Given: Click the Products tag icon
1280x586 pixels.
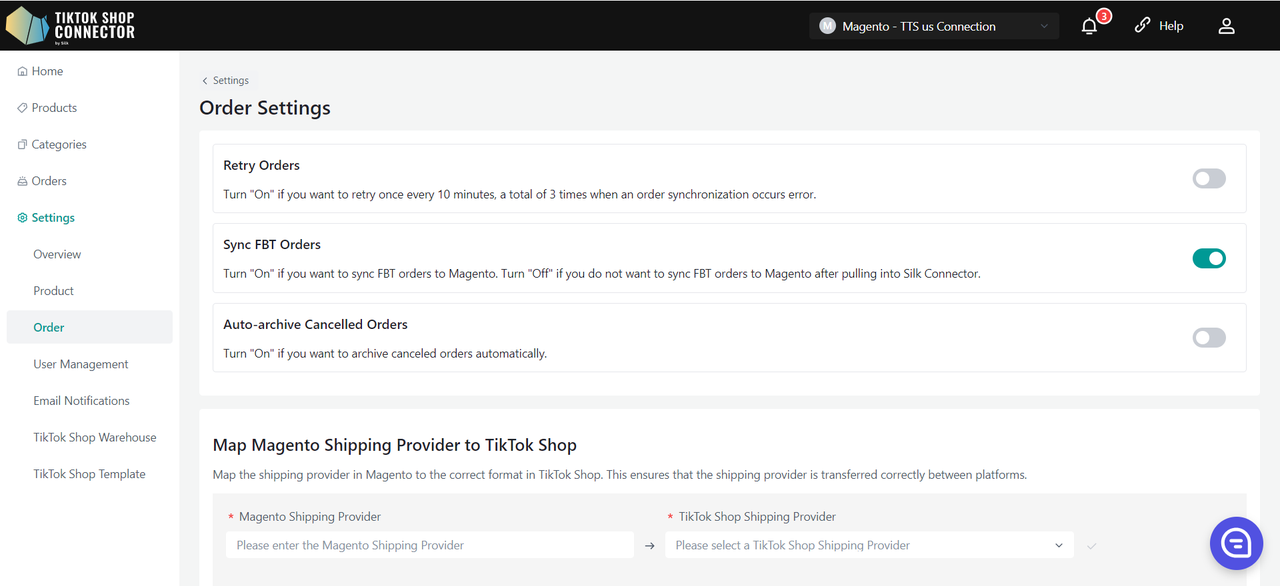Looking at the screenshot, I should [22, 108].
